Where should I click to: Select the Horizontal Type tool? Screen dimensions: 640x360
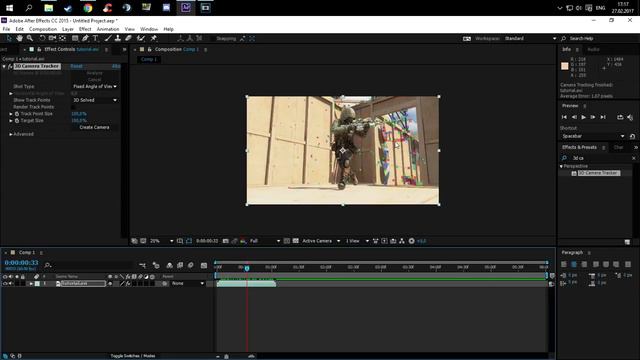96,38
